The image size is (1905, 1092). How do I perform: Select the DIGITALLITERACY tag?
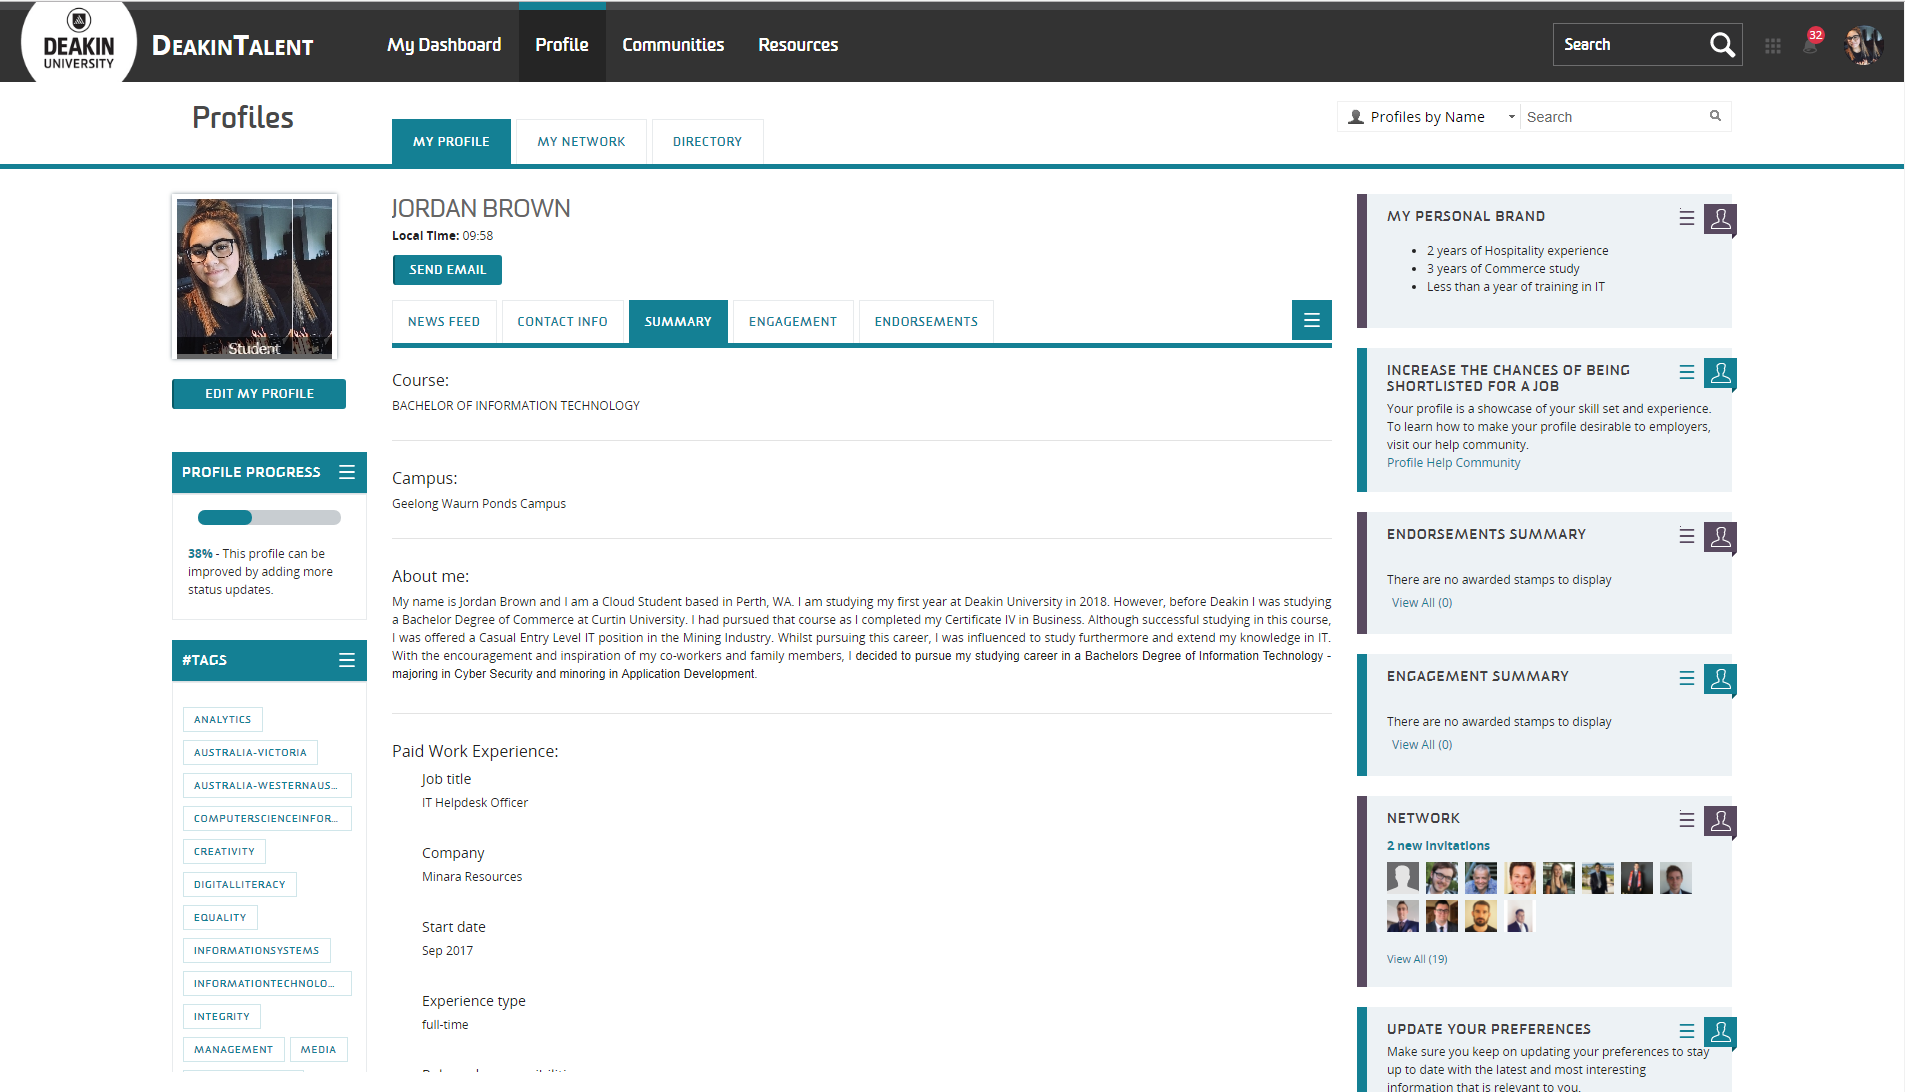coord(240,885)
